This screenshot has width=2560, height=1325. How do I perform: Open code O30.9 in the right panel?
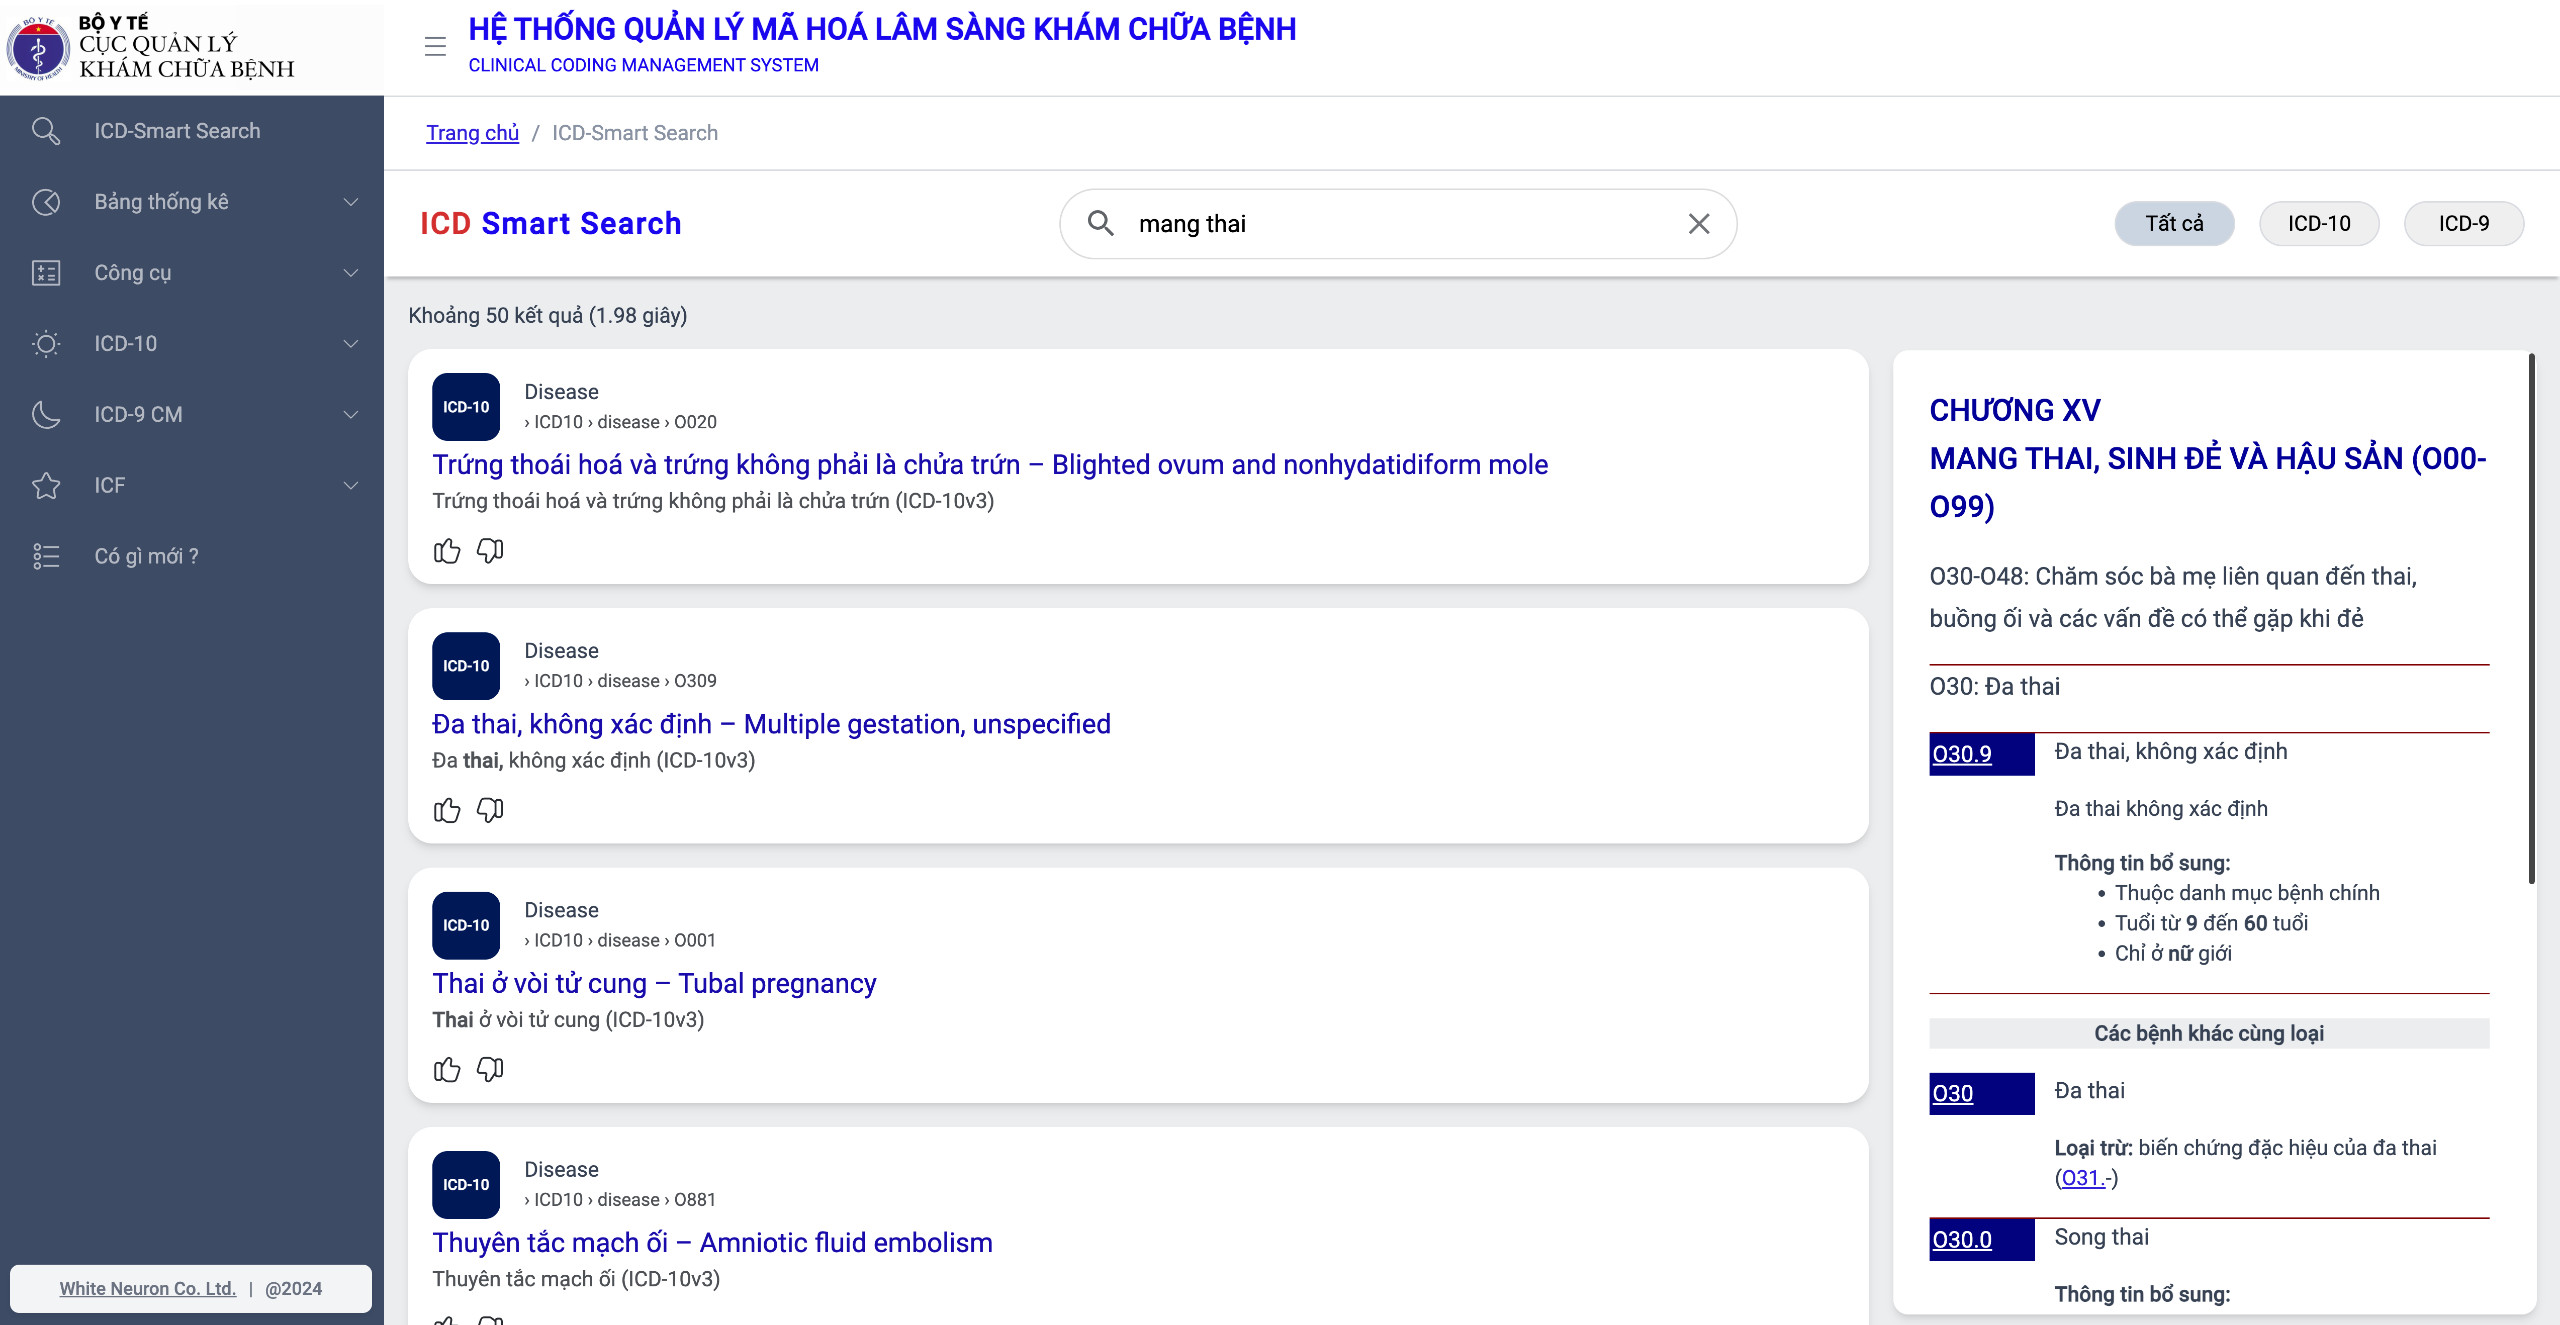[x=1959, y=754]
